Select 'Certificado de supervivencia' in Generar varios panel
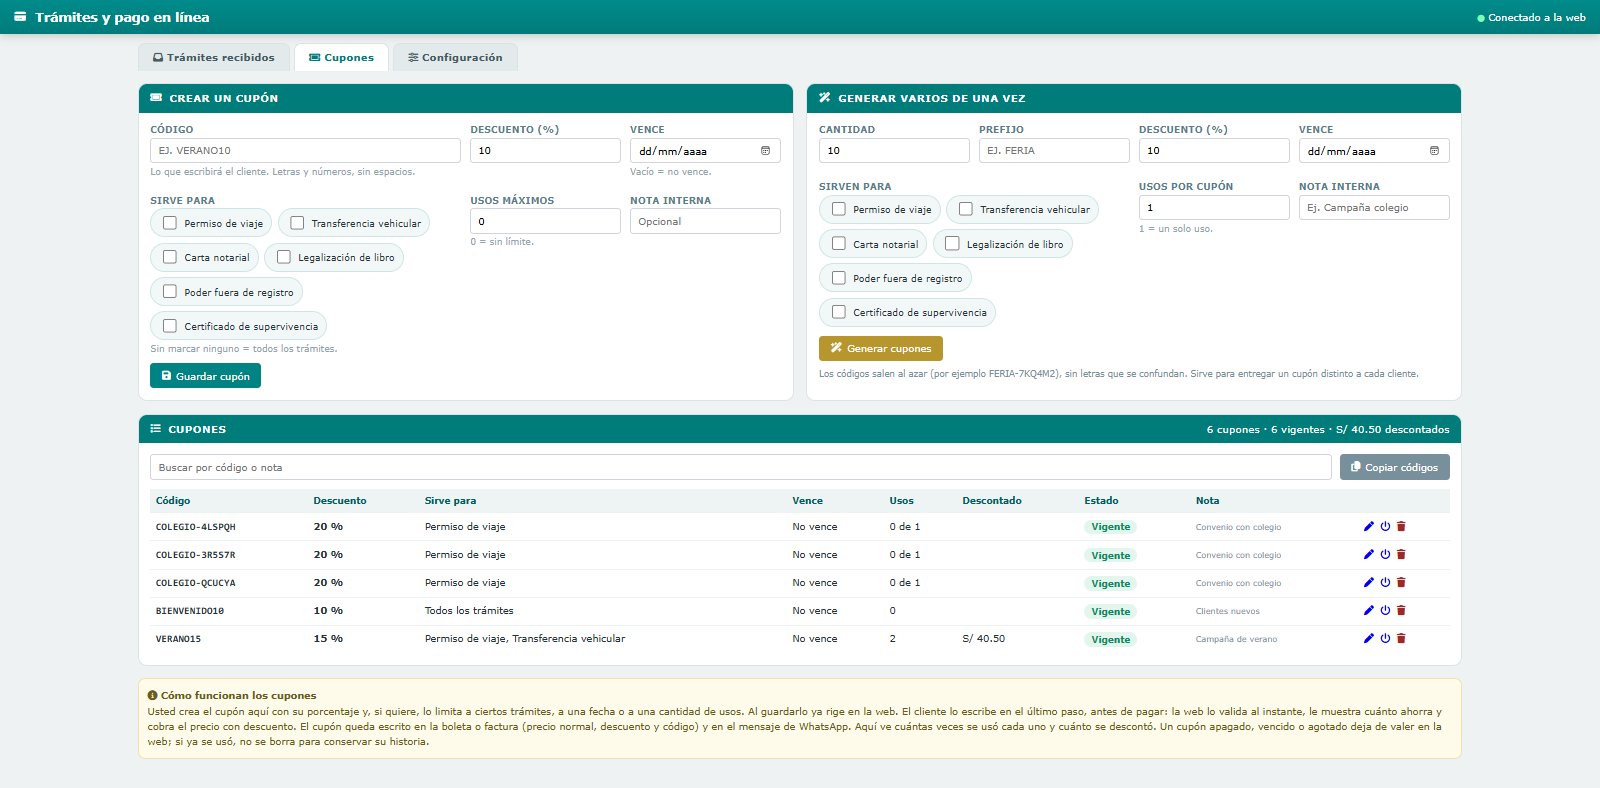This screenshot has width=1600, height=788. (x=839, y=312)
